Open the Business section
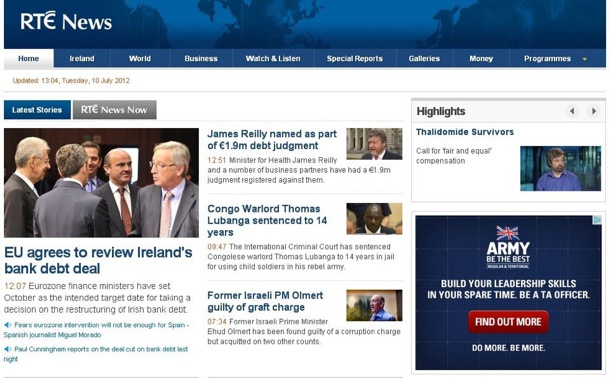This screenshot has width=610, height=378. pyautogui.click(x=201, y=59)
